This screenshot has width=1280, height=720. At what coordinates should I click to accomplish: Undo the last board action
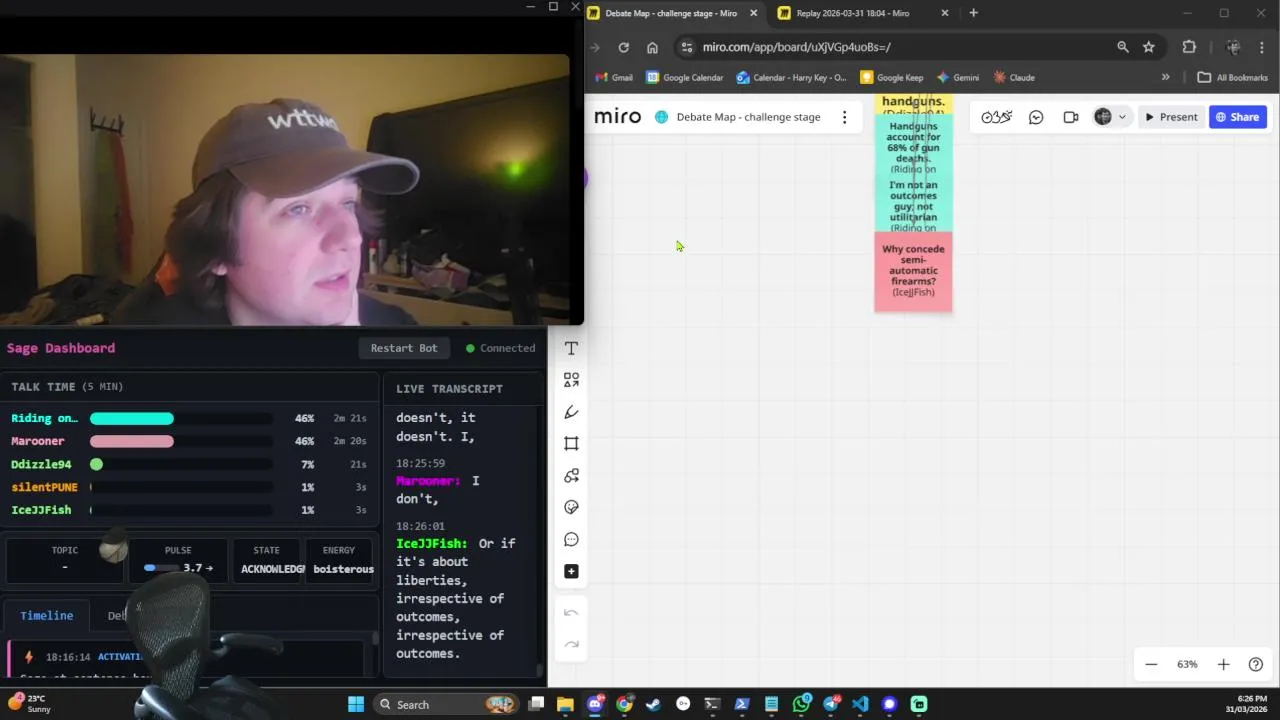[x=571, y=612]
